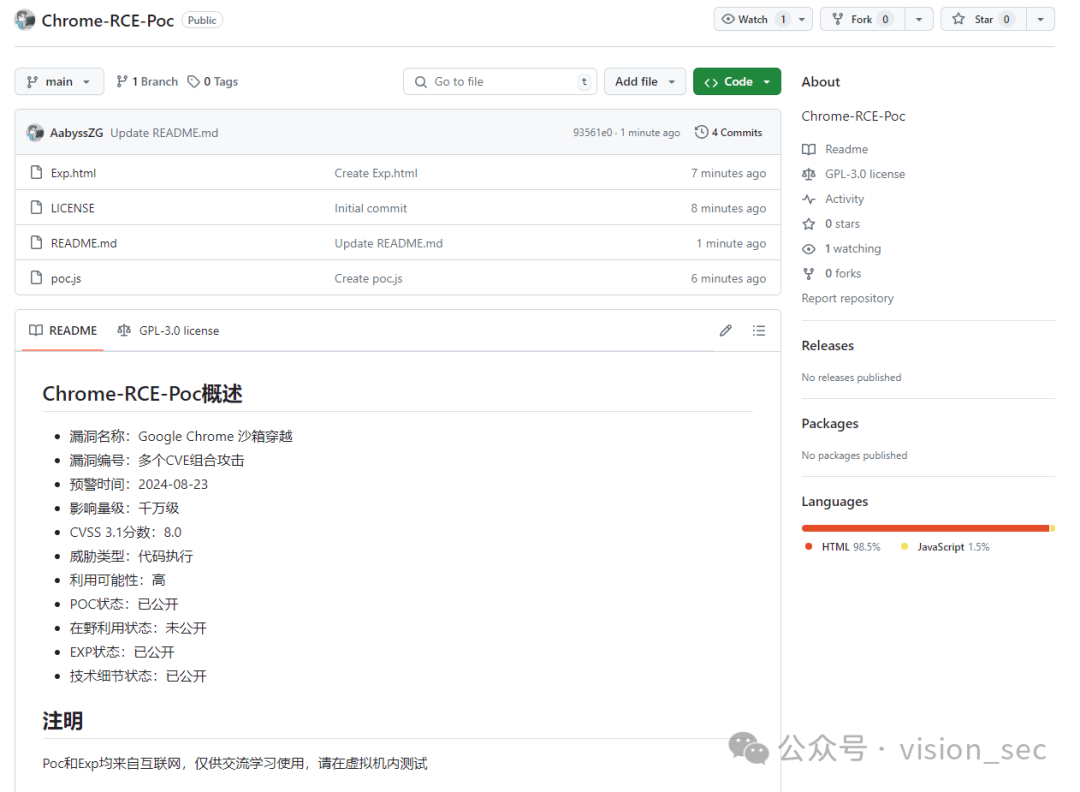The width and height of the screenshot is (1080, 792).
Task: Click the eye icon beside 1 watching
Action: (809, 249)
